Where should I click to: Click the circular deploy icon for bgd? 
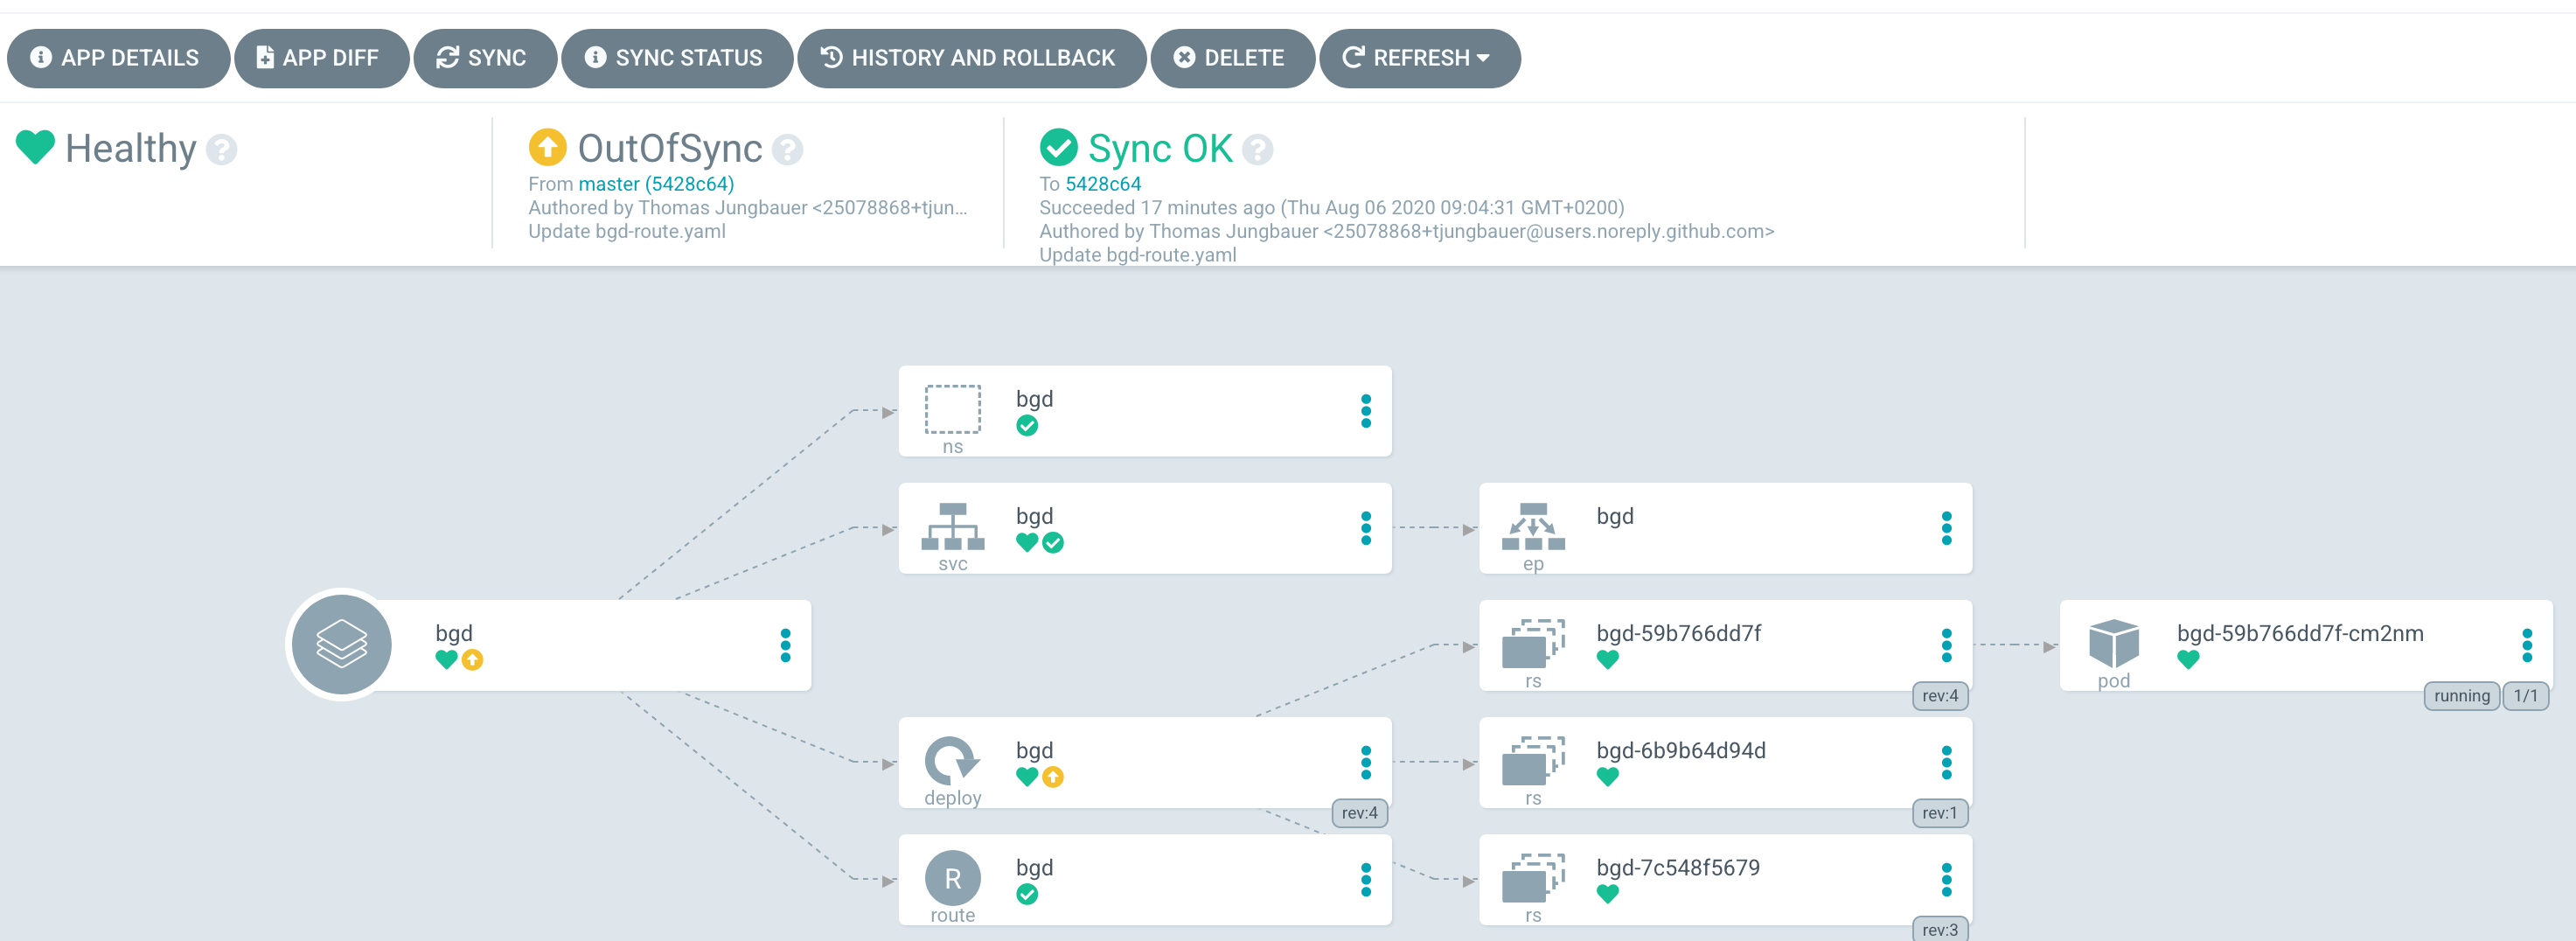(x=953, y=763)
